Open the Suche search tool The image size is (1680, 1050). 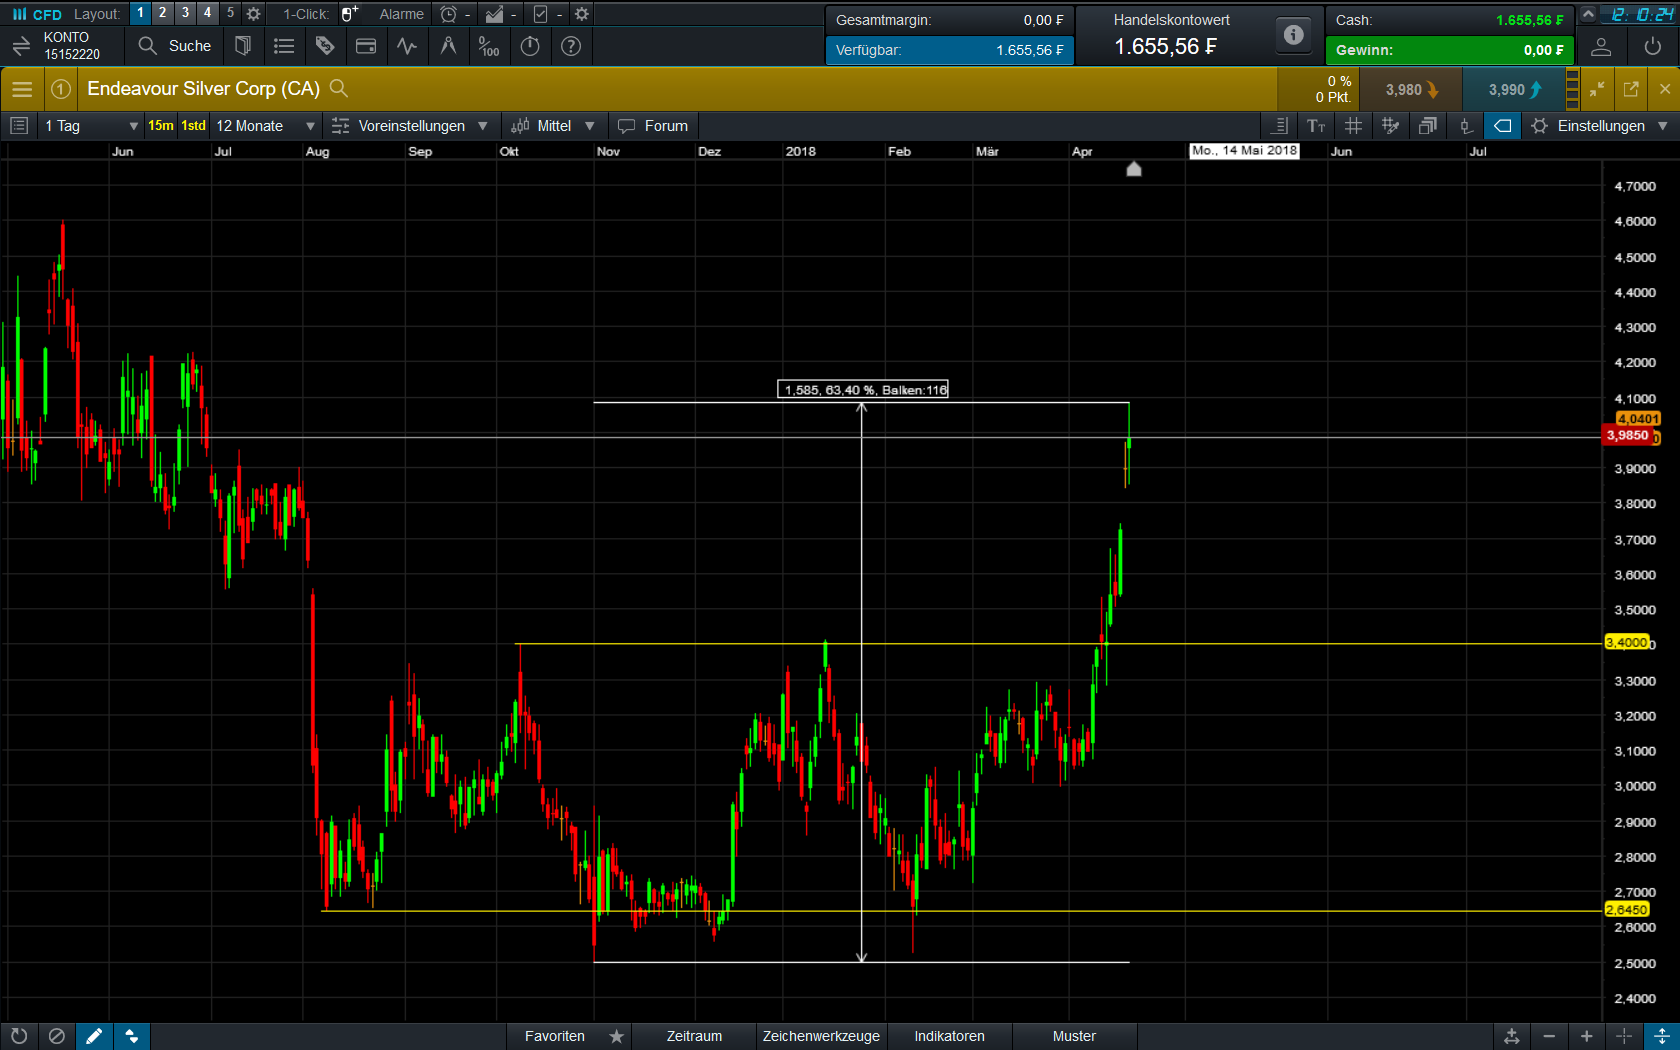point(174,46)
